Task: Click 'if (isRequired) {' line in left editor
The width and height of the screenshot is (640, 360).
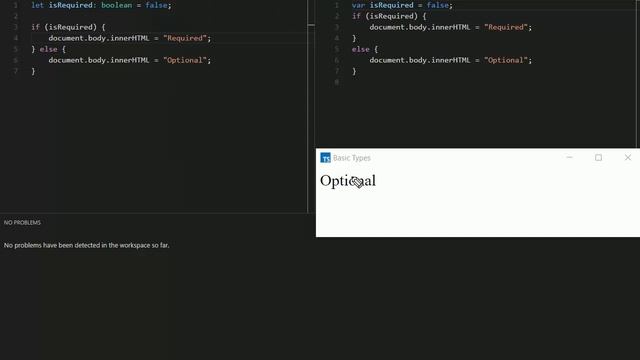Action: point(68,27)
